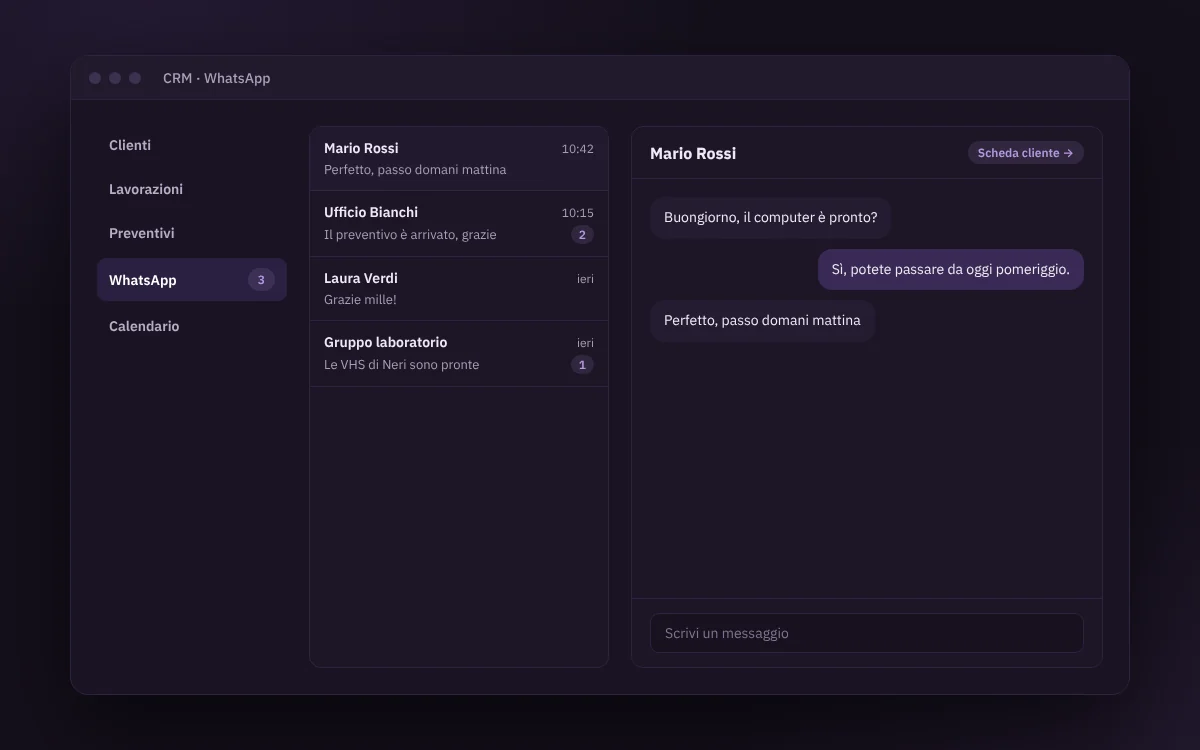1200x750 pixels.
Task: Click 'Il preventivo è arrivato, grazie' preview
Action: (x=410, y=235)
